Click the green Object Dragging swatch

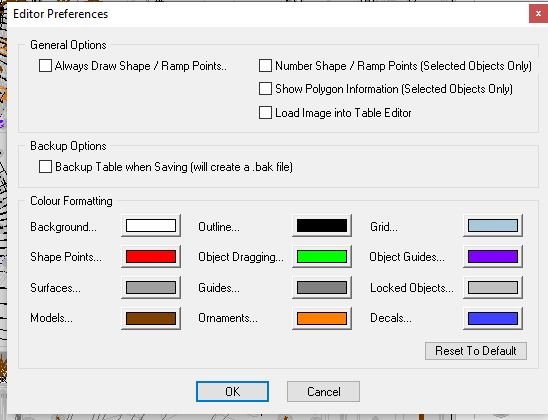coord(322,256)
